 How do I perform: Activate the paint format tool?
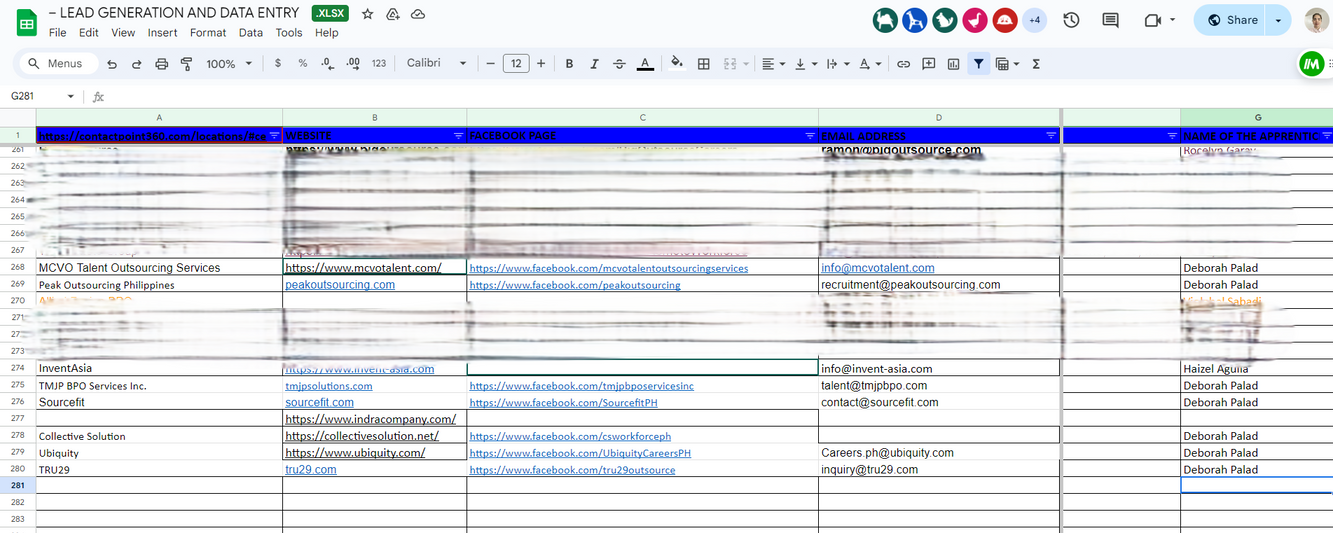coord(186,64)
